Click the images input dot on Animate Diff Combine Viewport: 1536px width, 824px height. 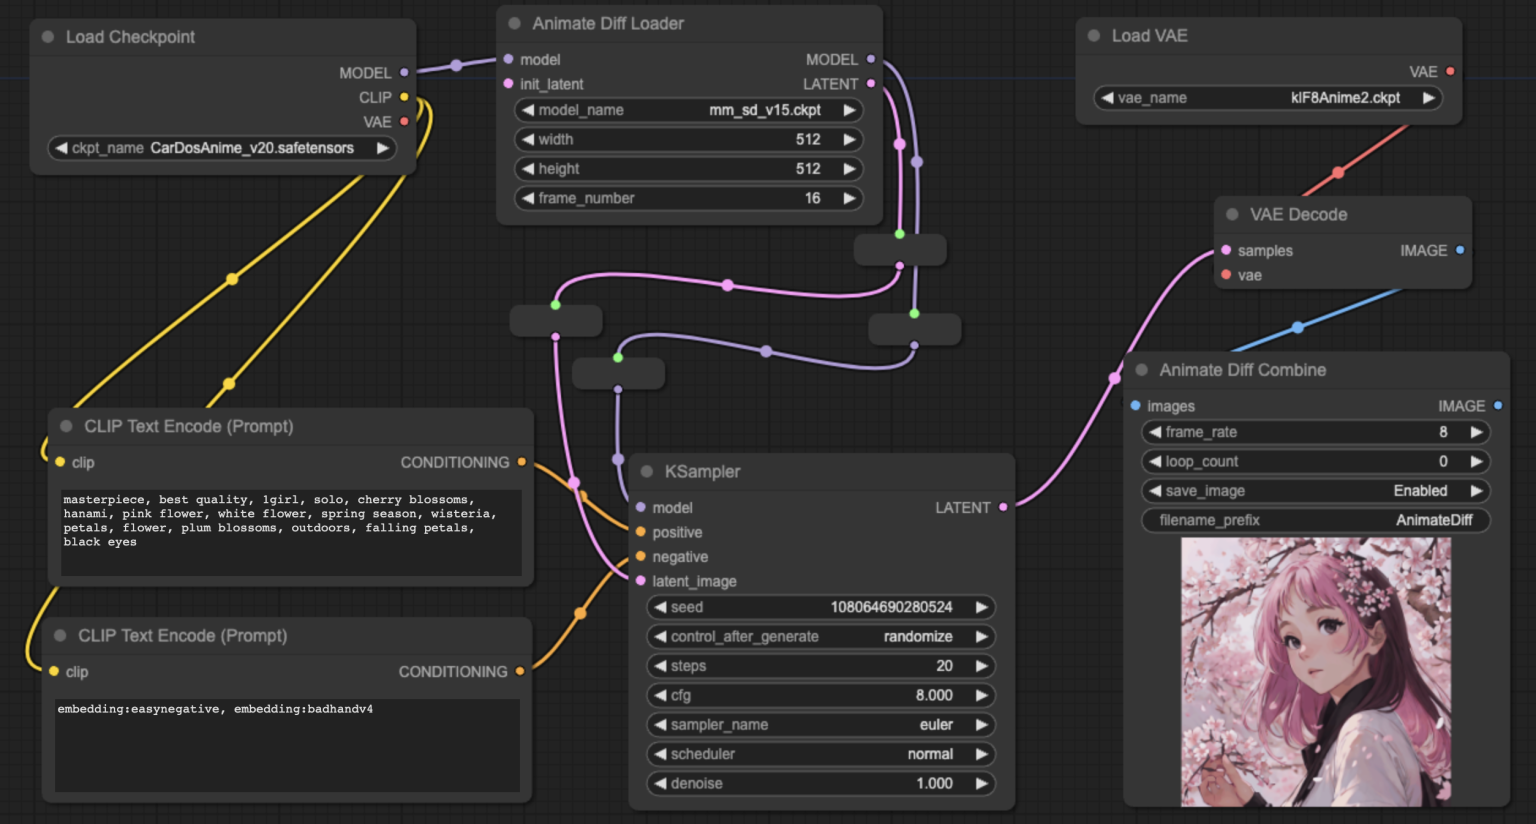(1136, 406)
